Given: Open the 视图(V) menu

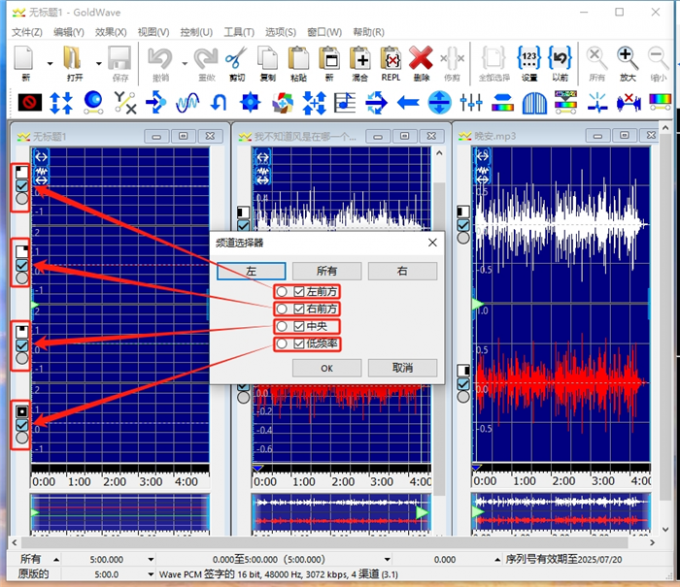Looking at the screenshot, I should coord(153,32).
